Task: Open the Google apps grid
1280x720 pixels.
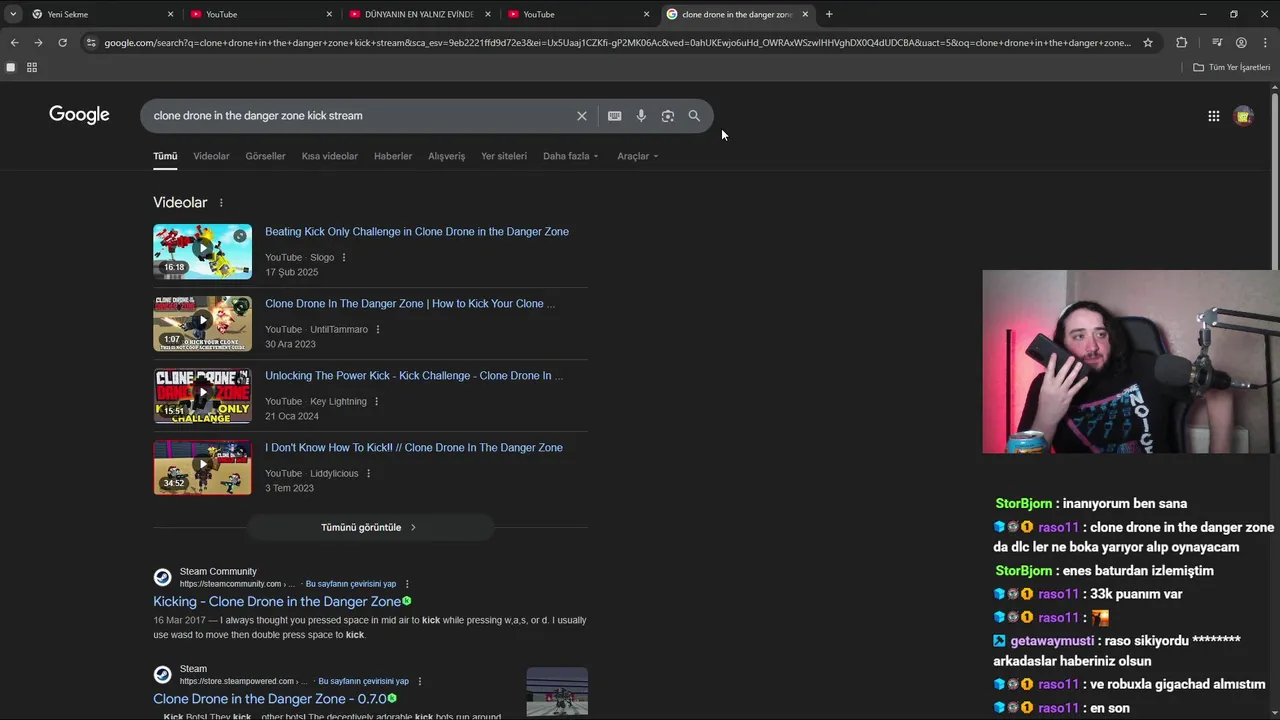Action: click(1213, 116)
